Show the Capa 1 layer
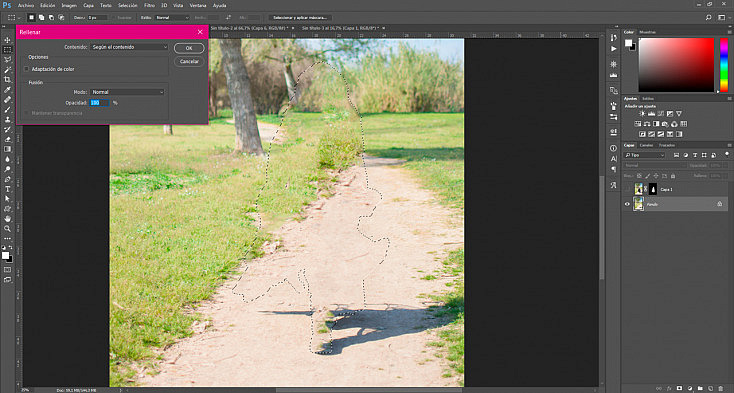 [627, 189]
